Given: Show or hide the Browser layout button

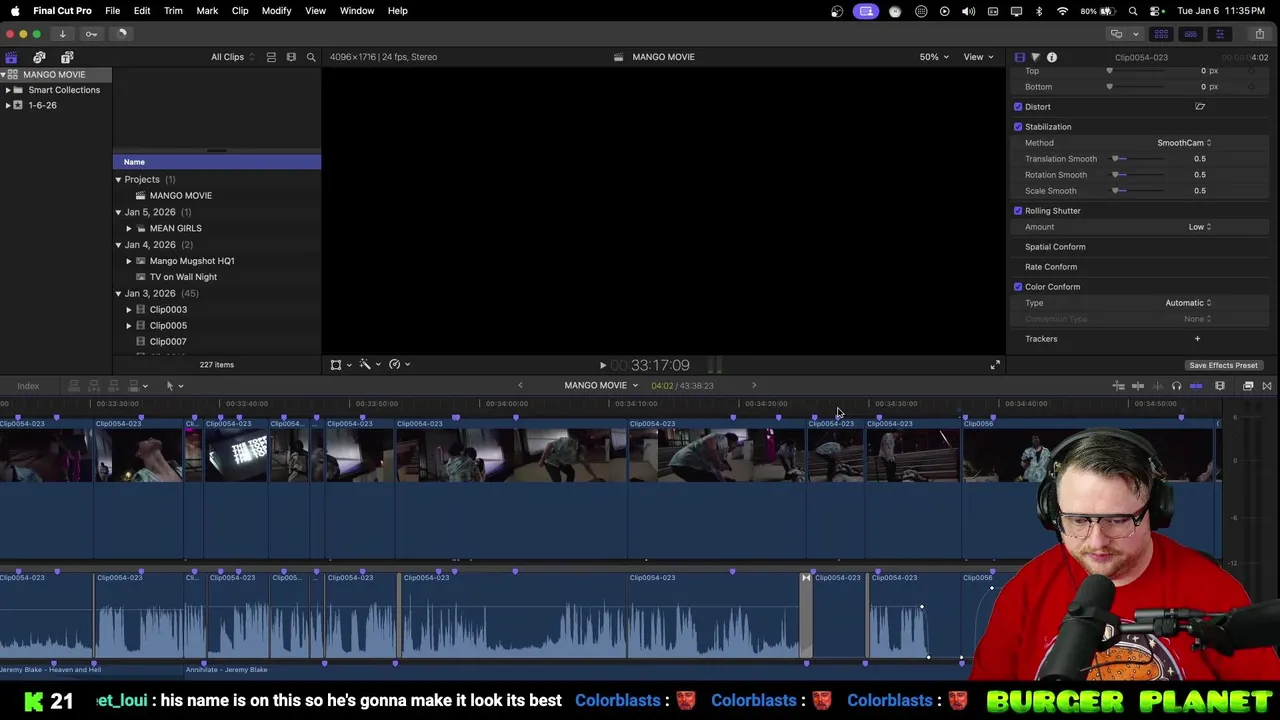Looking at the screenshot, I should 1161,34.
